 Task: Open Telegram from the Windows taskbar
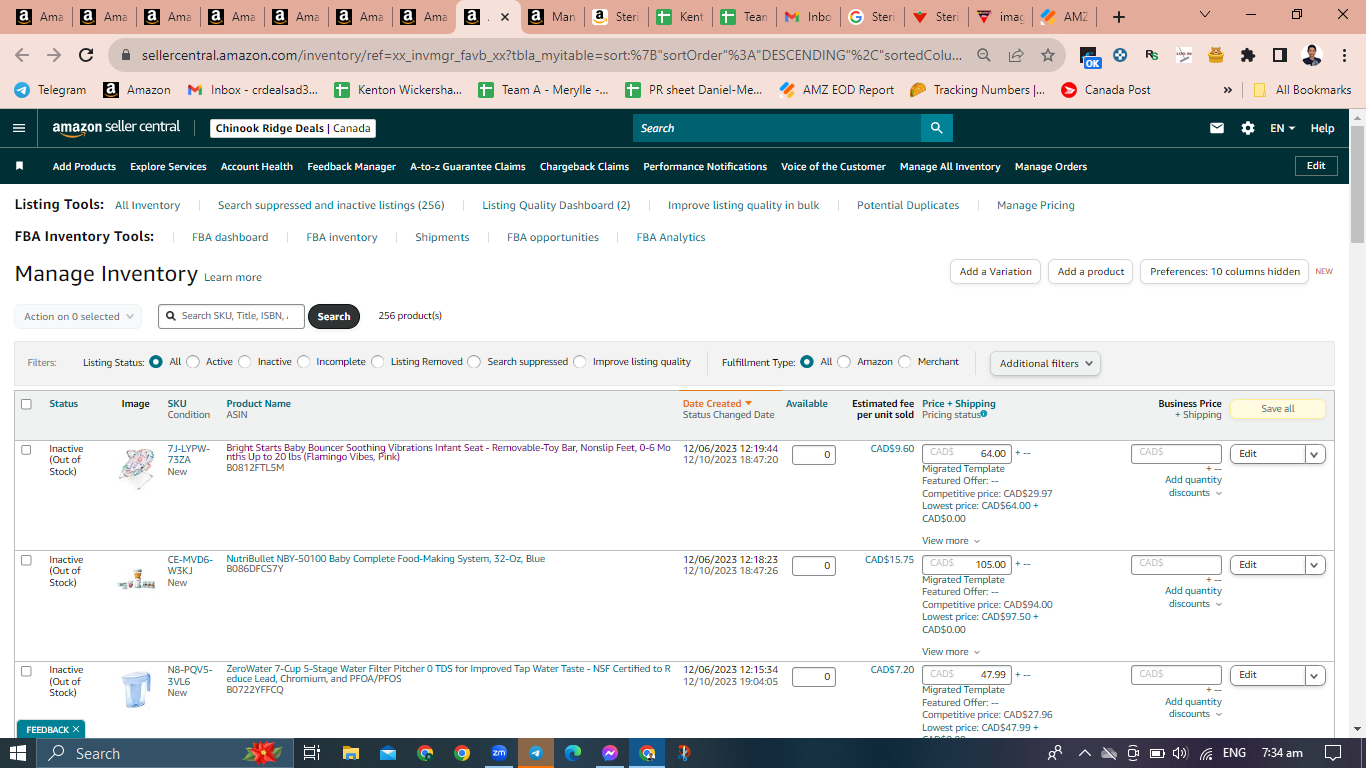536,753
